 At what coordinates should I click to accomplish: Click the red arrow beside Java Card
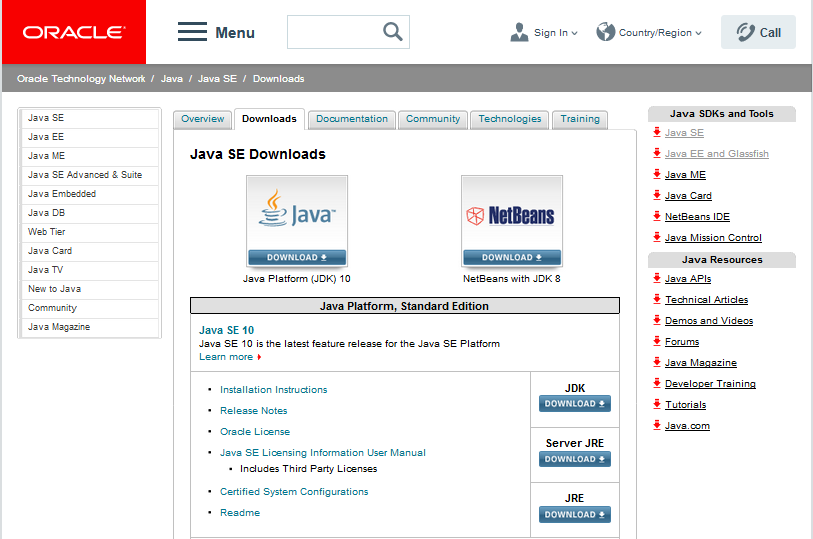point(657,195)
